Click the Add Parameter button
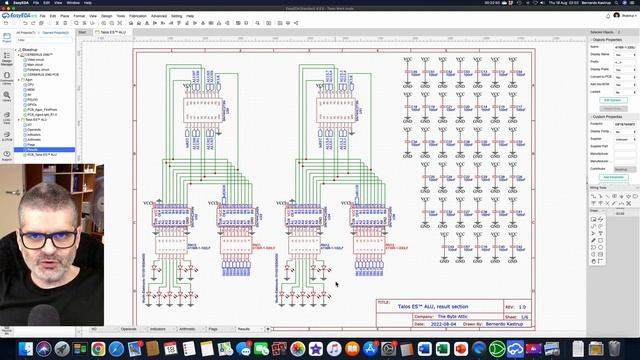Image resolution: width=640 pixels, height=360 pixels. coord(613,177)
